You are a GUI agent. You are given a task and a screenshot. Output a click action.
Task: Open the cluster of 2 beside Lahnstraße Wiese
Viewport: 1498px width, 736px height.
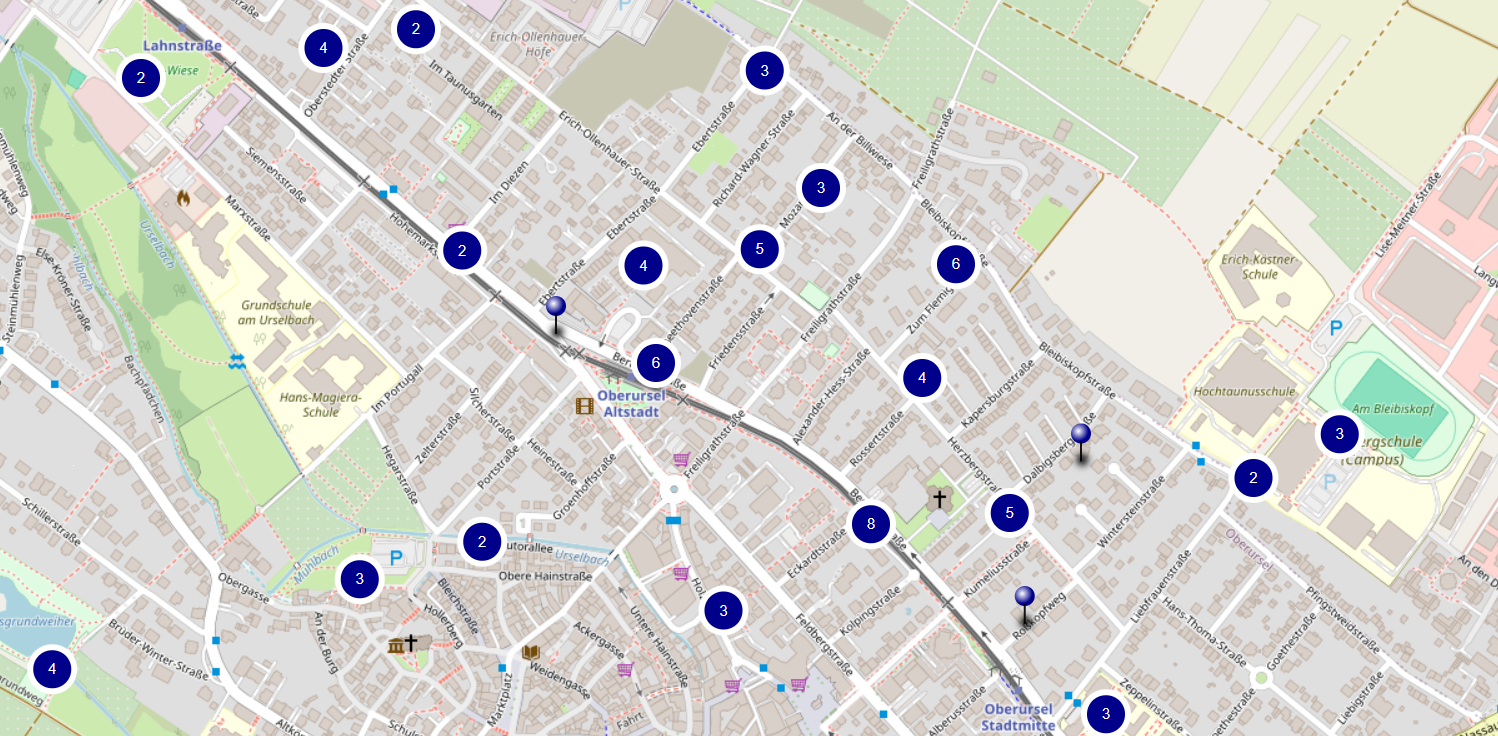142,78
